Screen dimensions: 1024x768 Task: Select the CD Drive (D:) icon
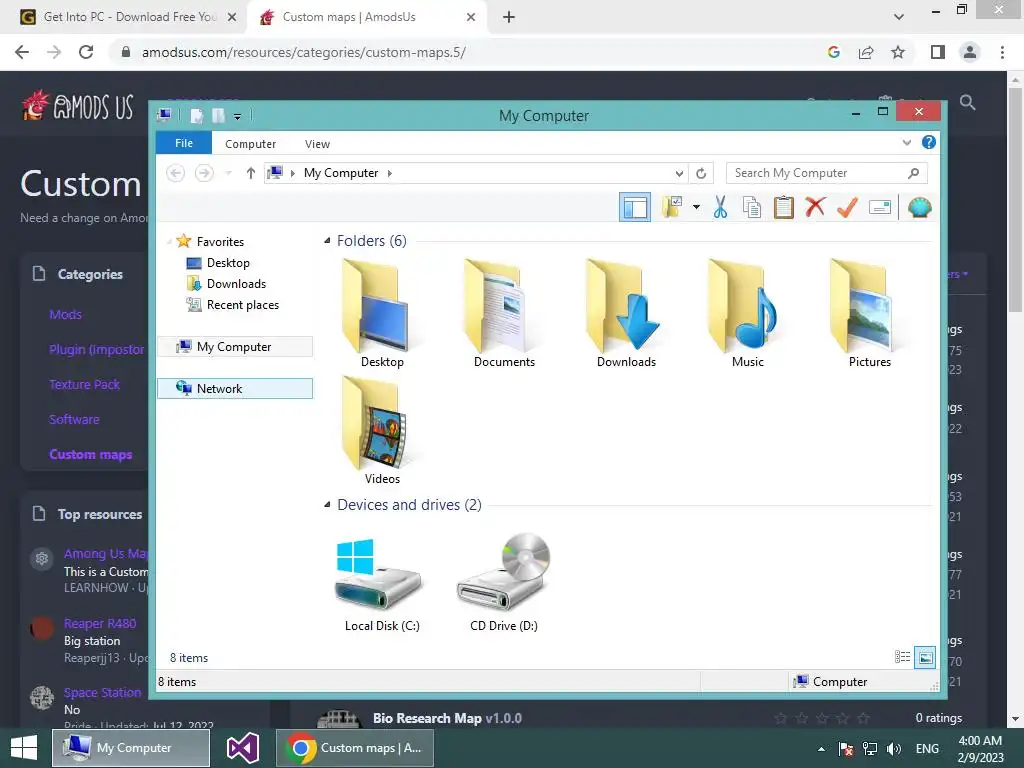[504, 583]
